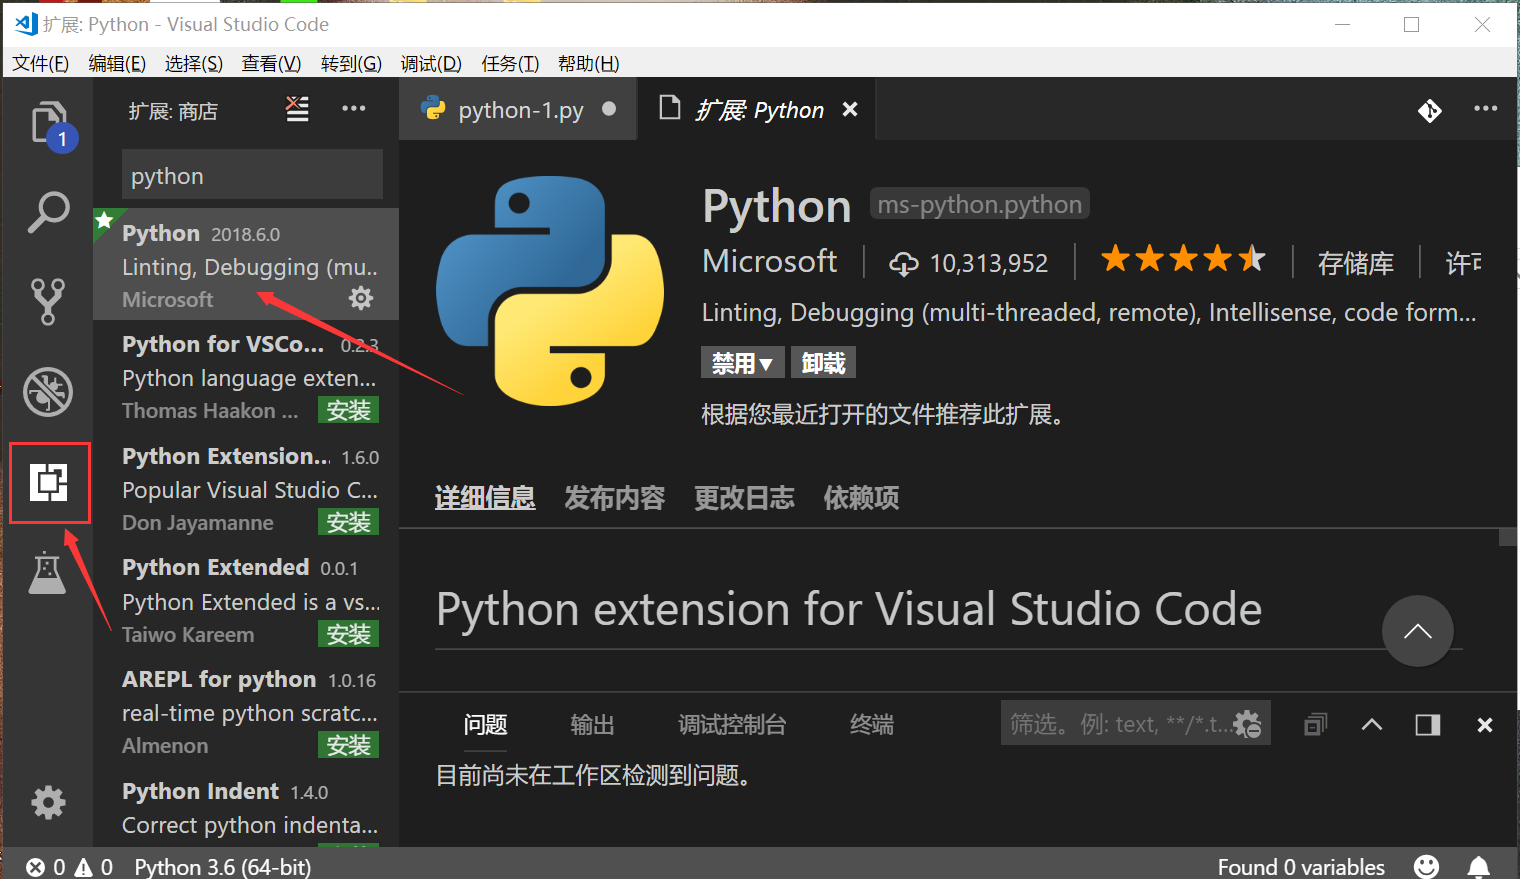The height and width of the screenshot is (879, 1520).
Task: Open the Debug view icon
Action: pos(48,391)
